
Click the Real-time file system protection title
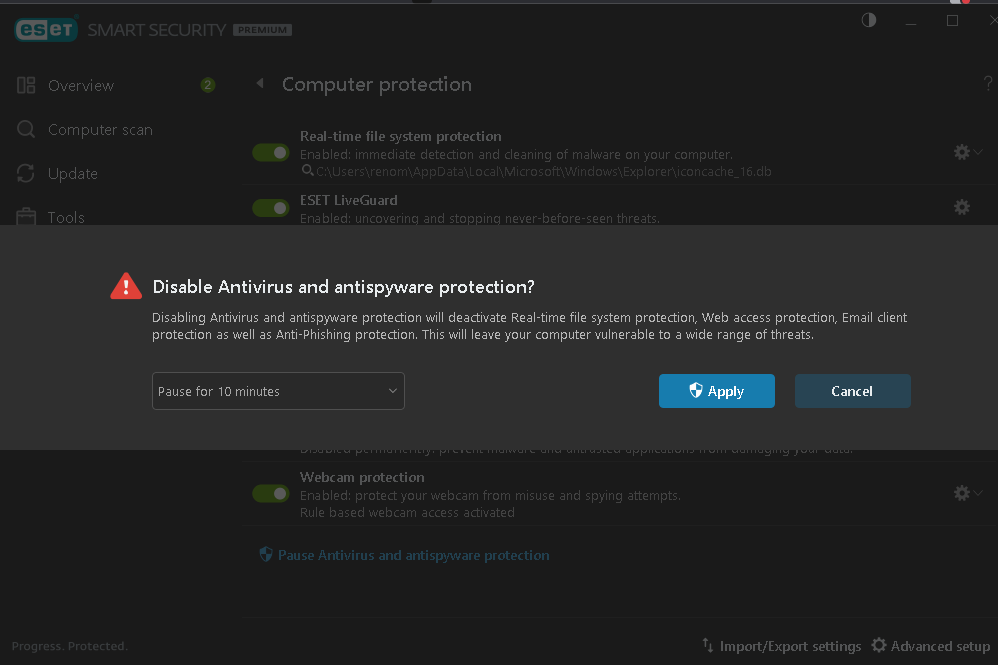tap(400, 136)
